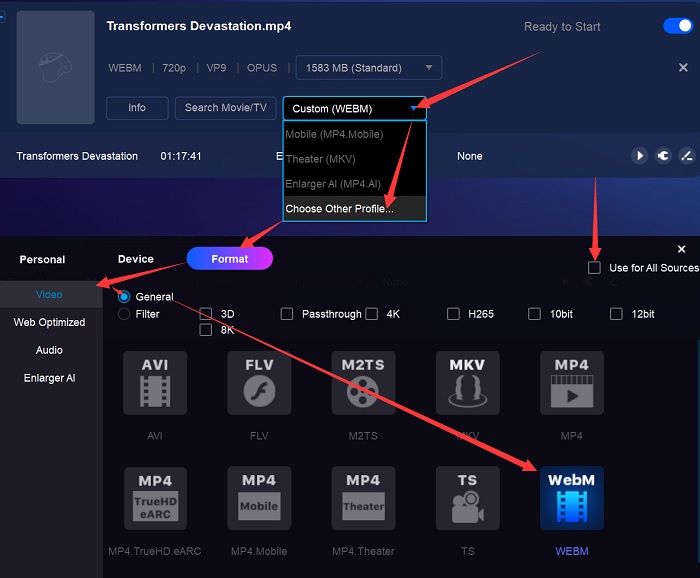
Task: Pick the M2TS format icon
Action: tap(363, 383)
